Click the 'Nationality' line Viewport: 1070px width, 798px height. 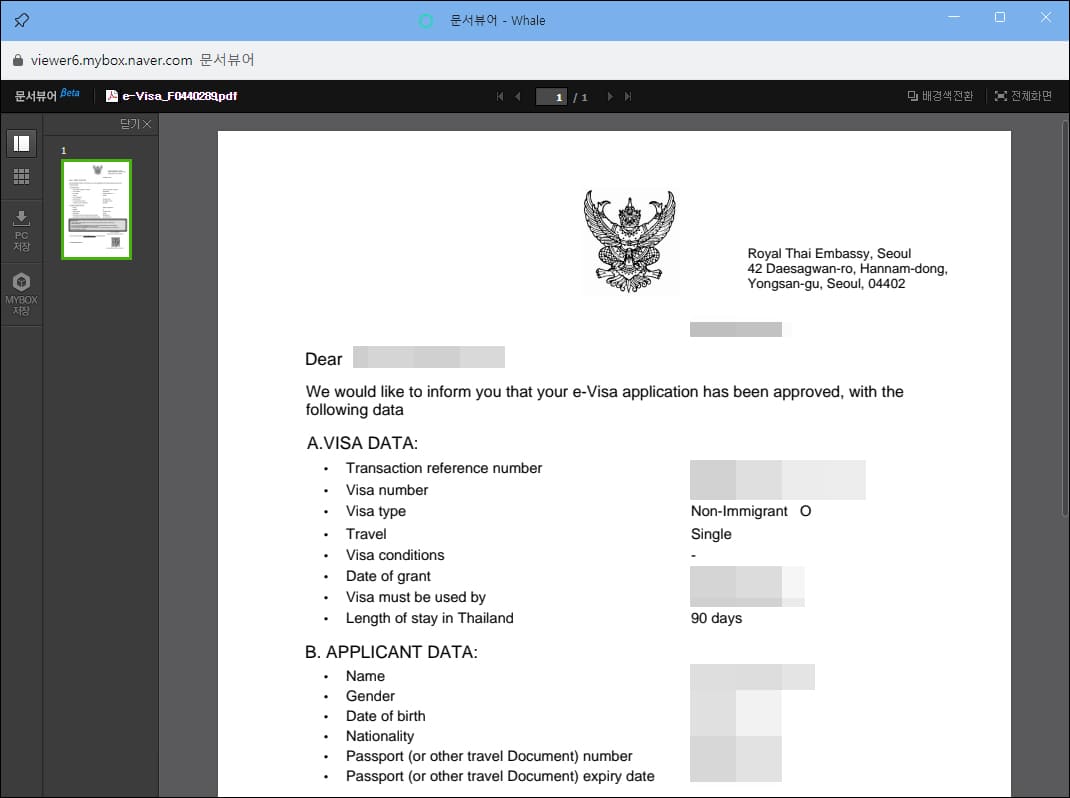tap(379, 736)
